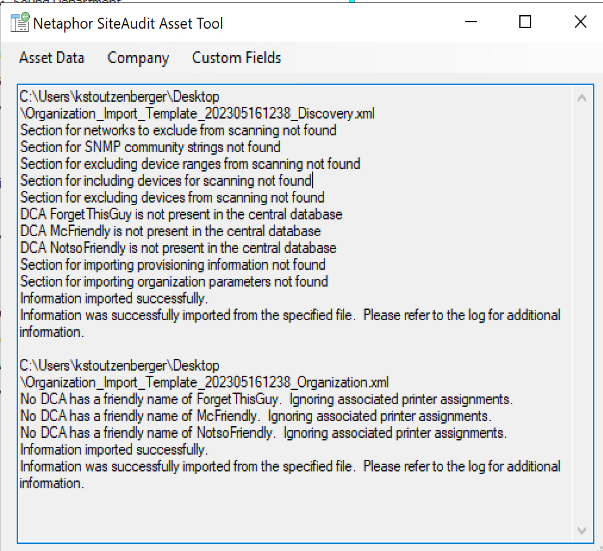
Task: Click 'No DCA has a friendly name of ForgetThisGuy' line
Action: click(x=266, y=400)
